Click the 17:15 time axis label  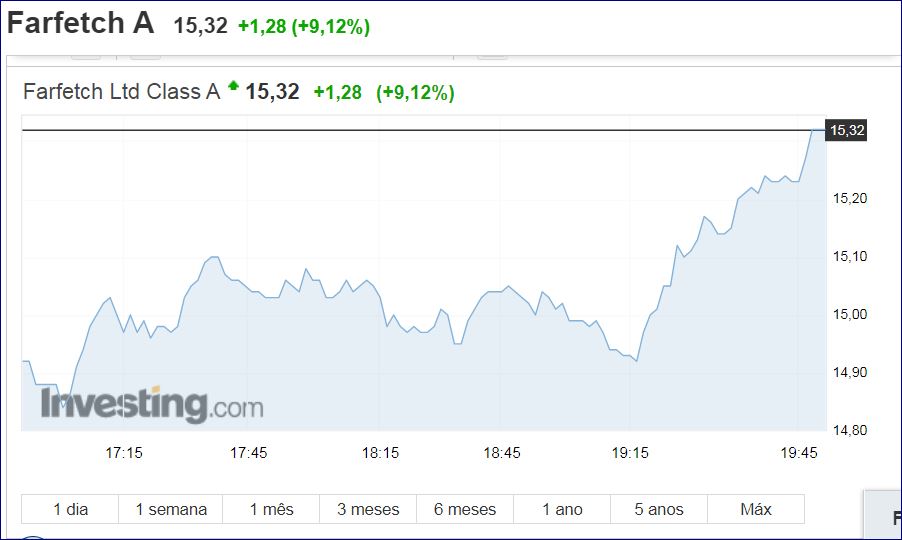tap(124, 453)
